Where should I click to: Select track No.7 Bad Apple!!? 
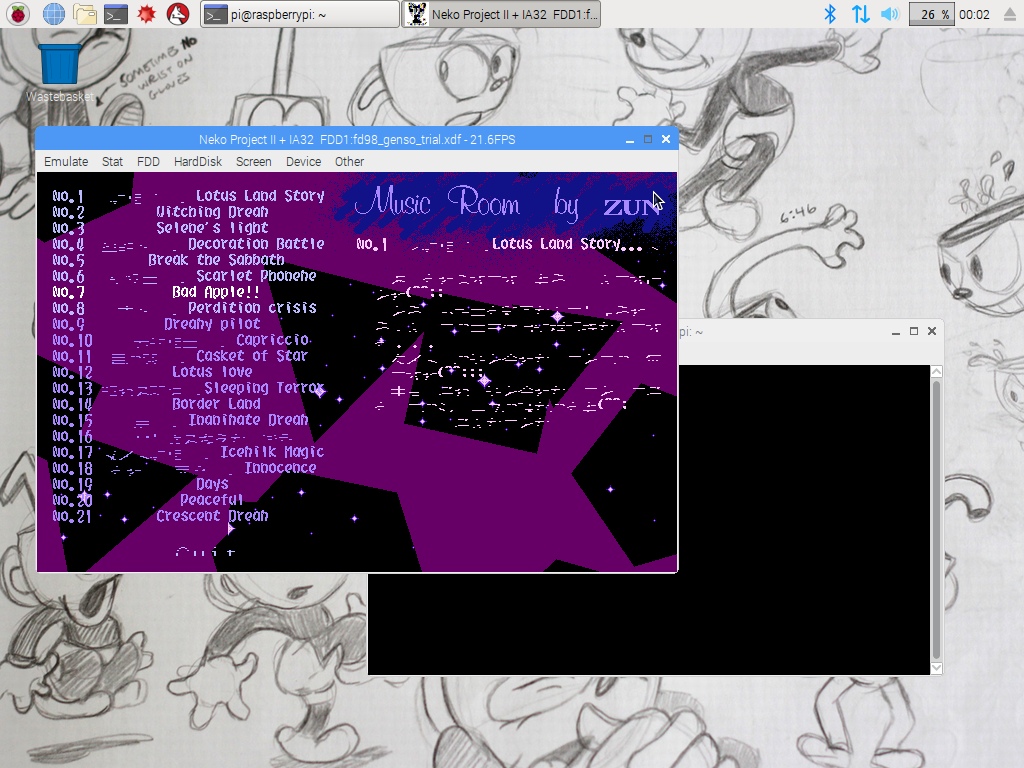(156, 292)
